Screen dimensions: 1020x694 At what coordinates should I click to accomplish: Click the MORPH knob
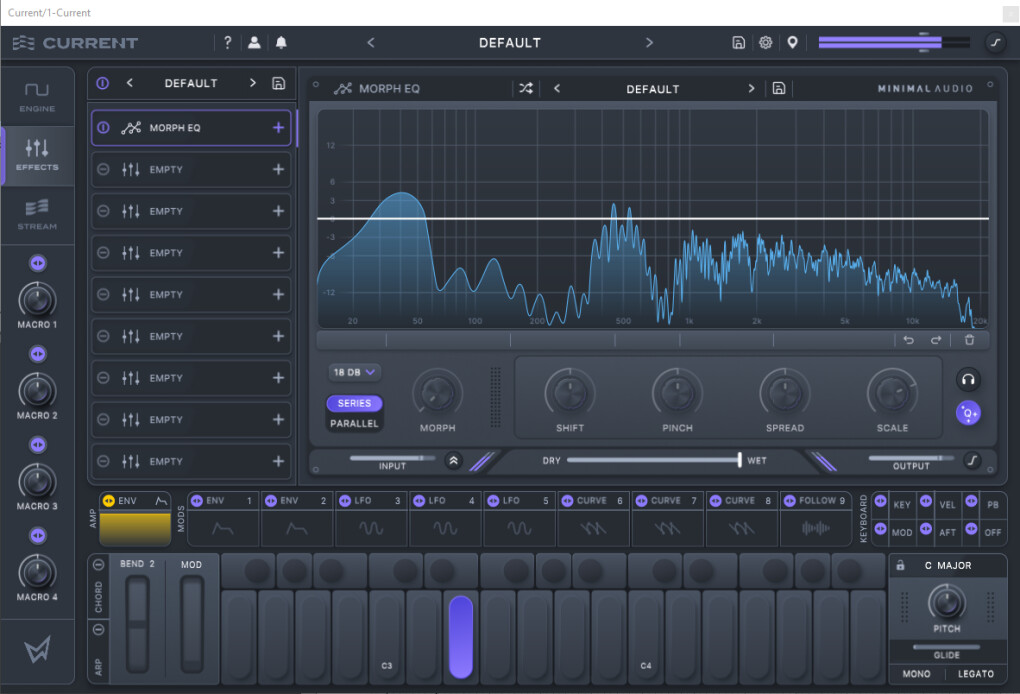pyautogui.click(x=437, y=394)
